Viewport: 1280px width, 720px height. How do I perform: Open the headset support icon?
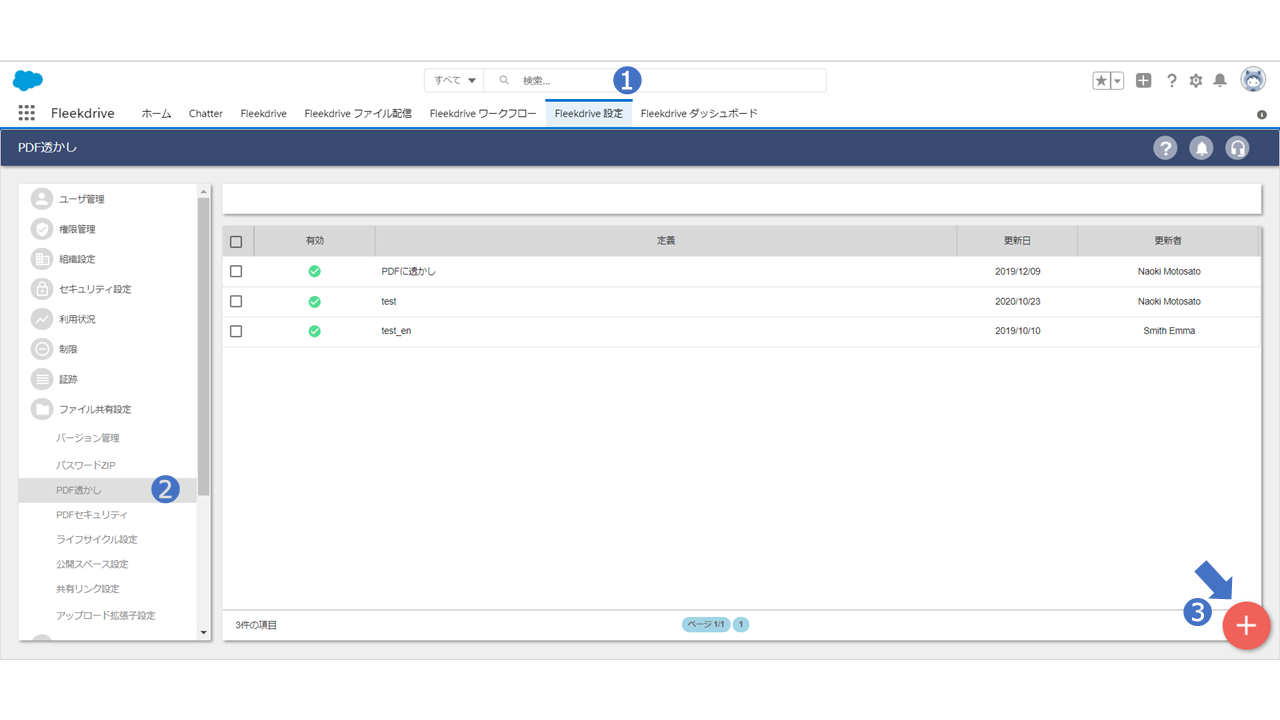tap(1237, 148)
